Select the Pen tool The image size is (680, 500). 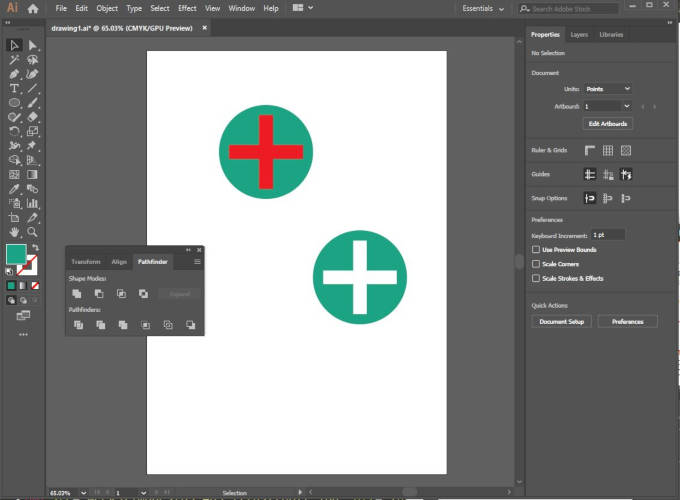[14, 74]
